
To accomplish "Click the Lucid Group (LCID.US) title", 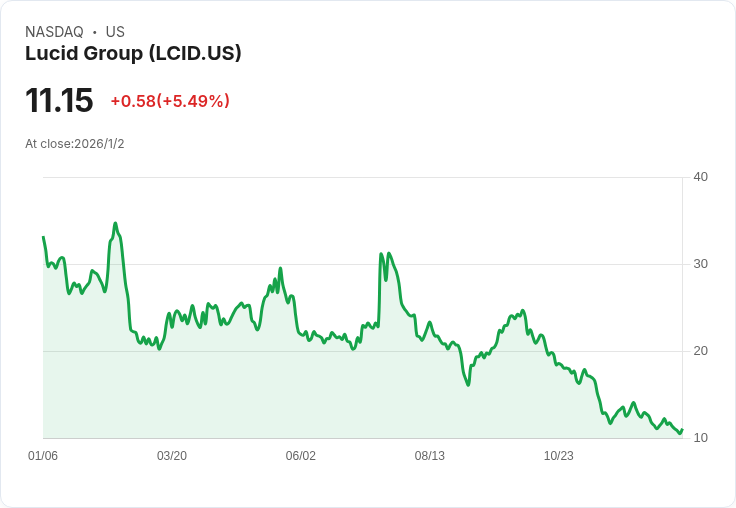I will coord(133,53).
